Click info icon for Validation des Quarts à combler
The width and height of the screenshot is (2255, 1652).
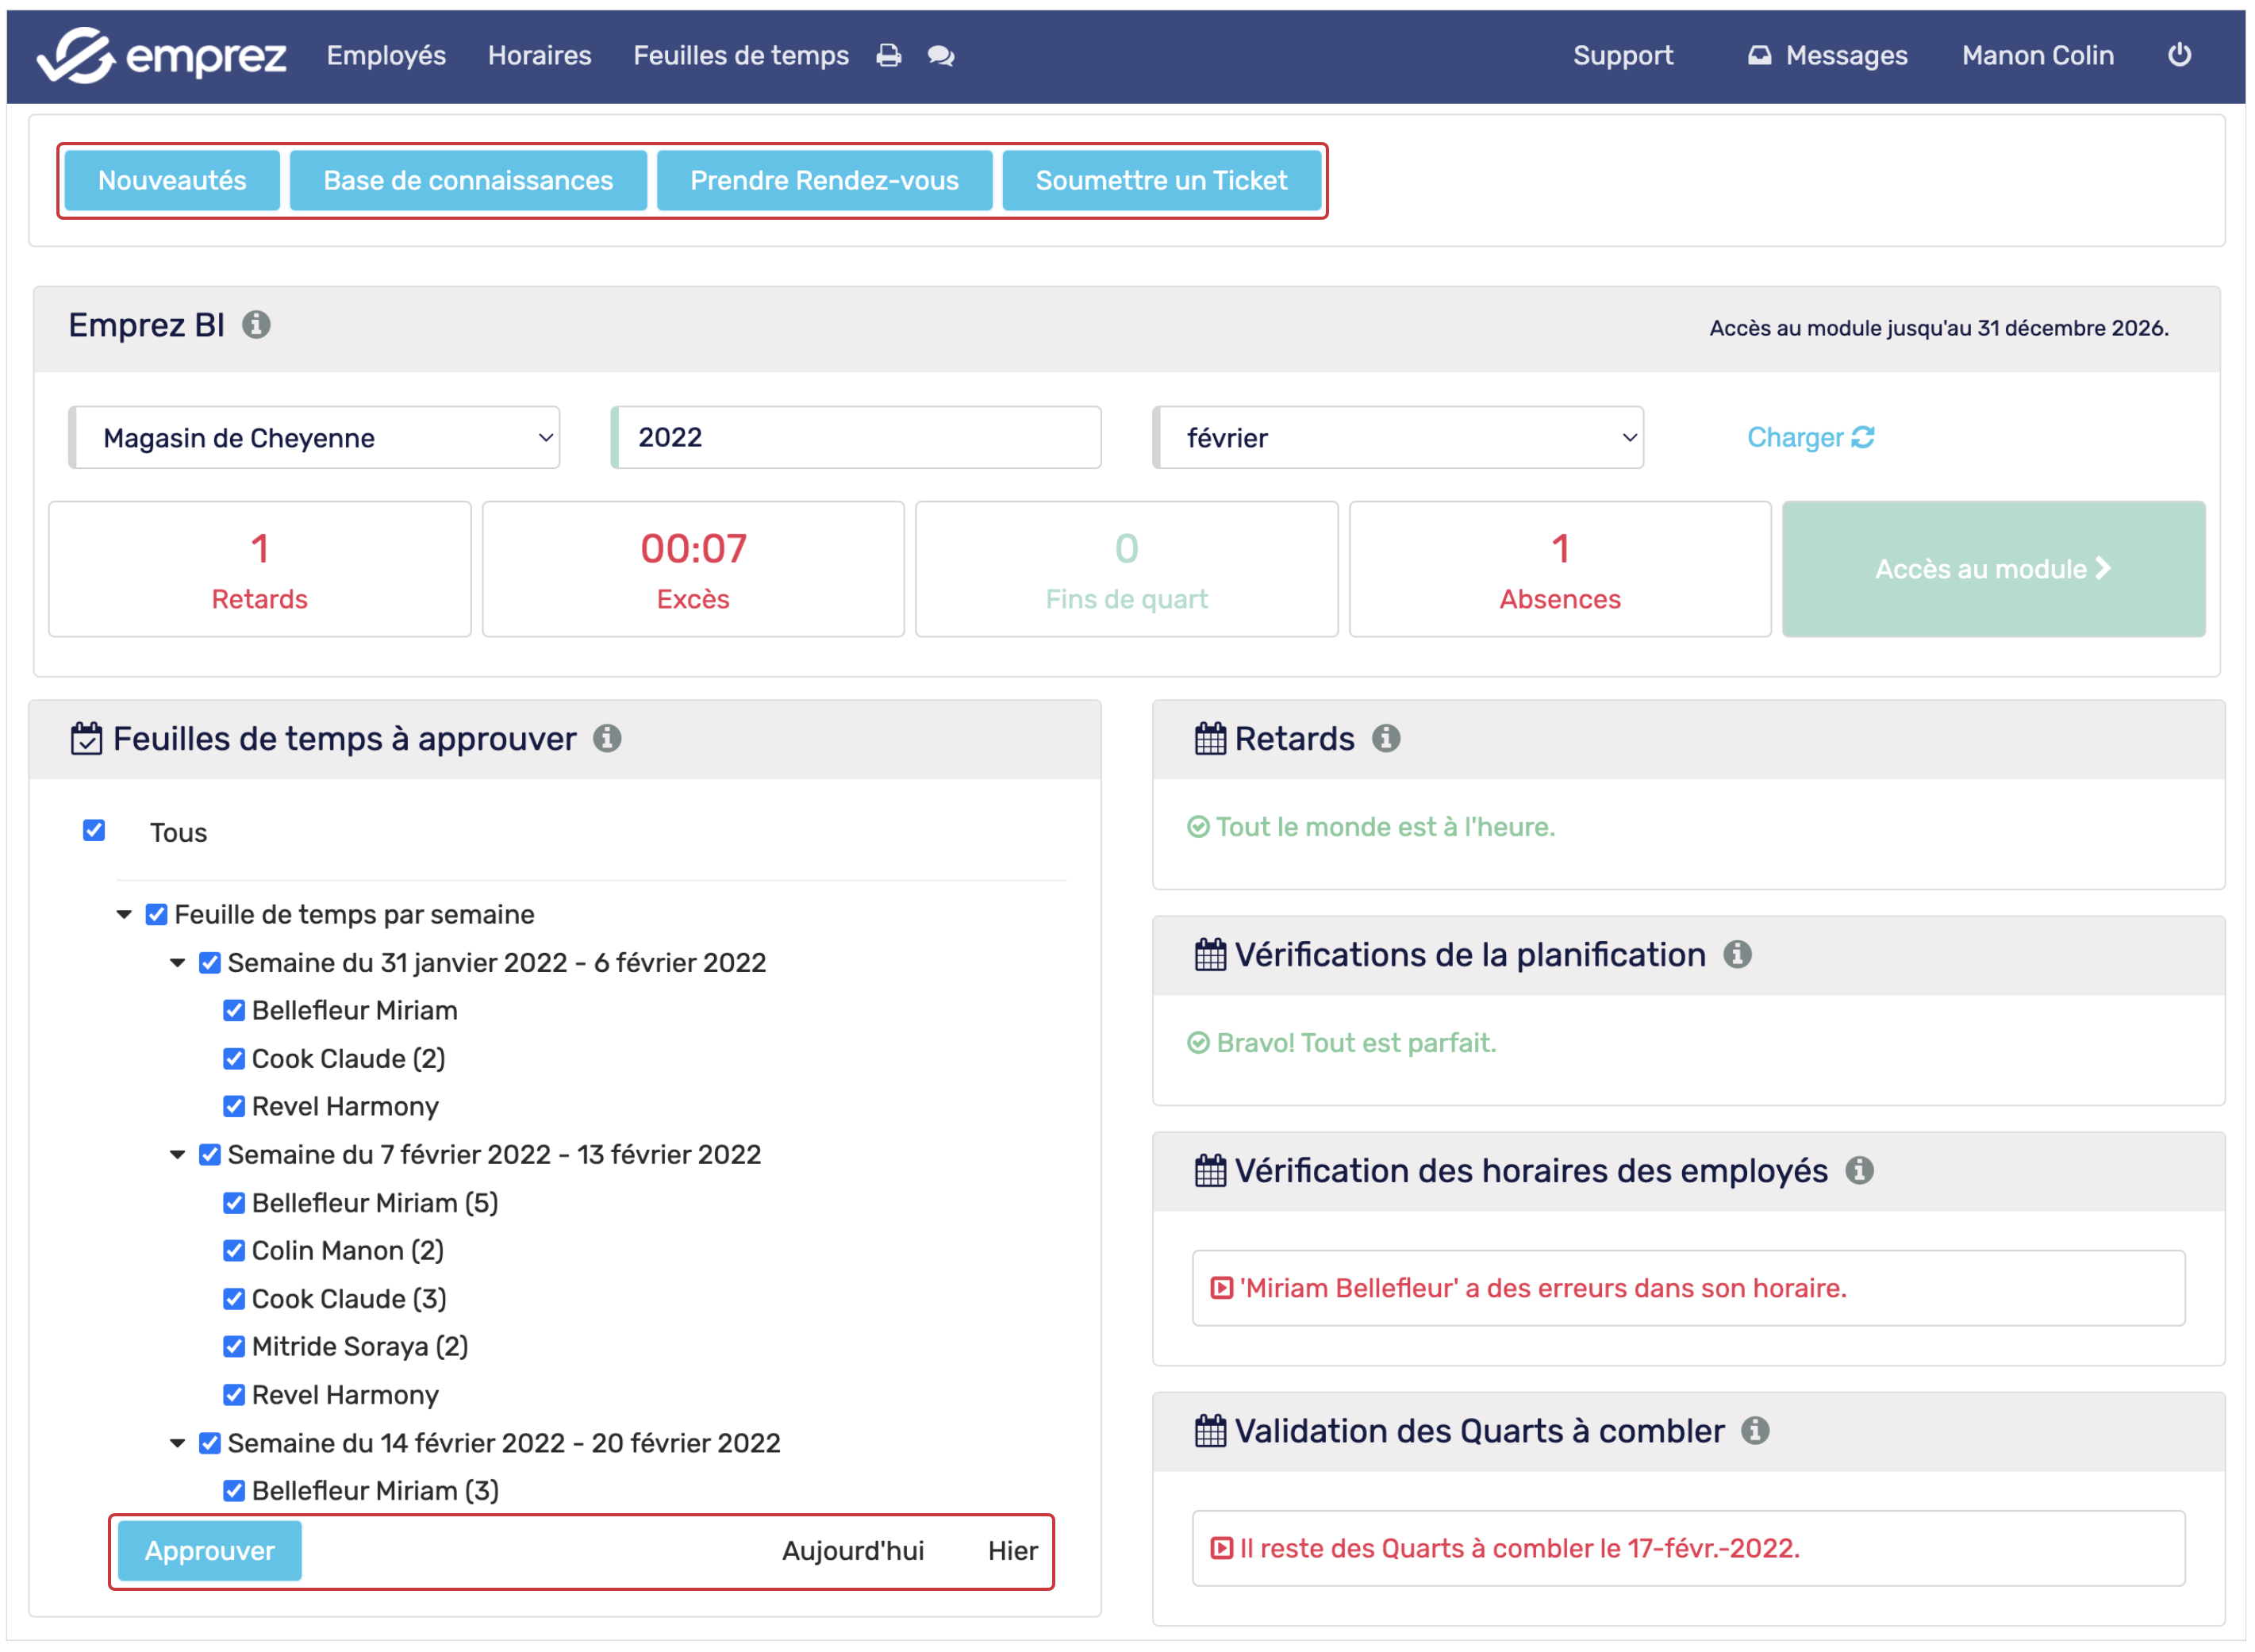point(1755,1430)
